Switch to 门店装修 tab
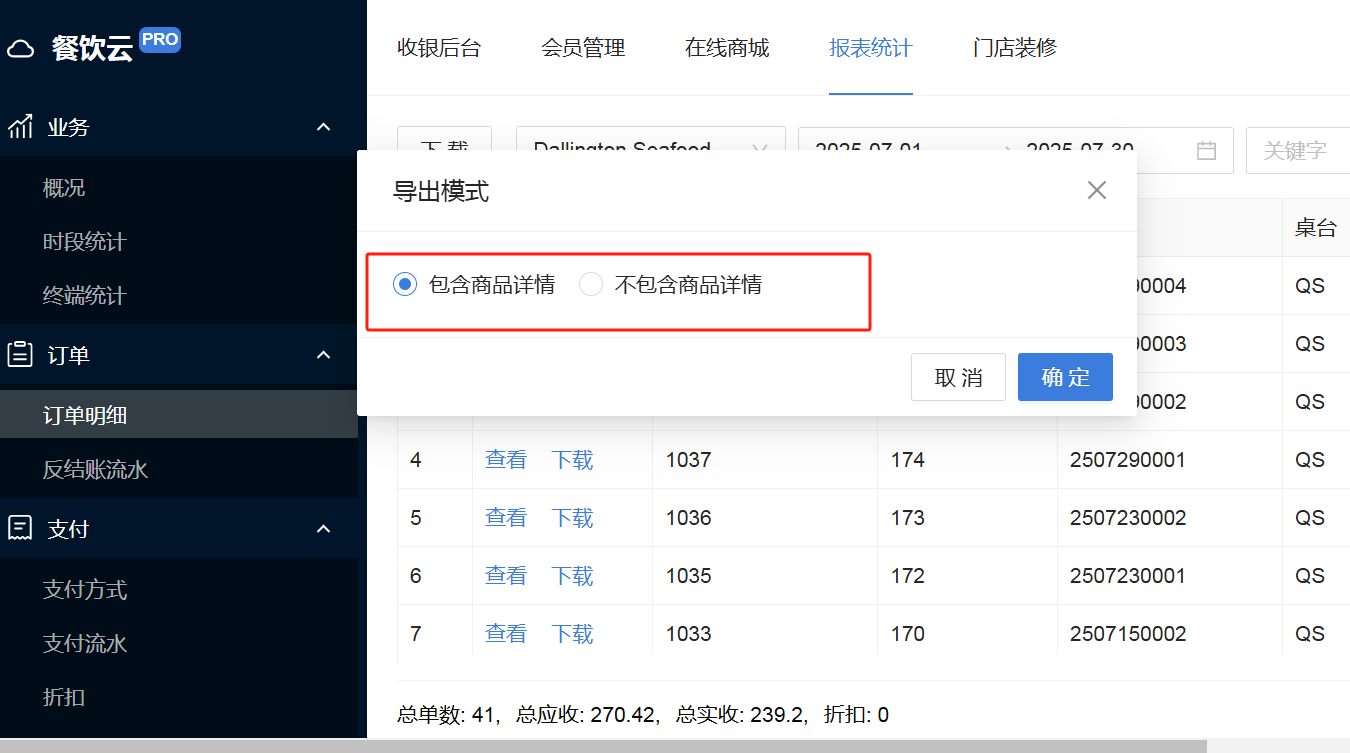 pos(1015,48)
